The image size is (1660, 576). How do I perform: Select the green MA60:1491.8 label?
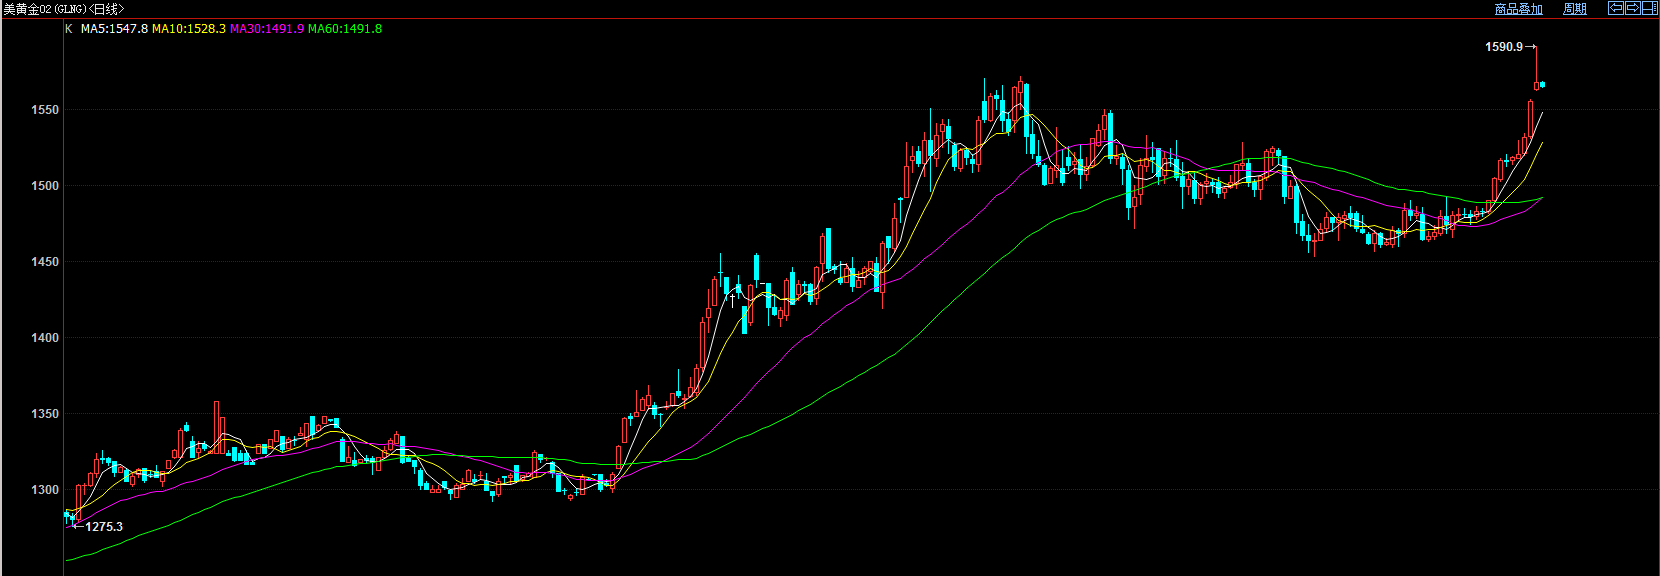point(345,29)
